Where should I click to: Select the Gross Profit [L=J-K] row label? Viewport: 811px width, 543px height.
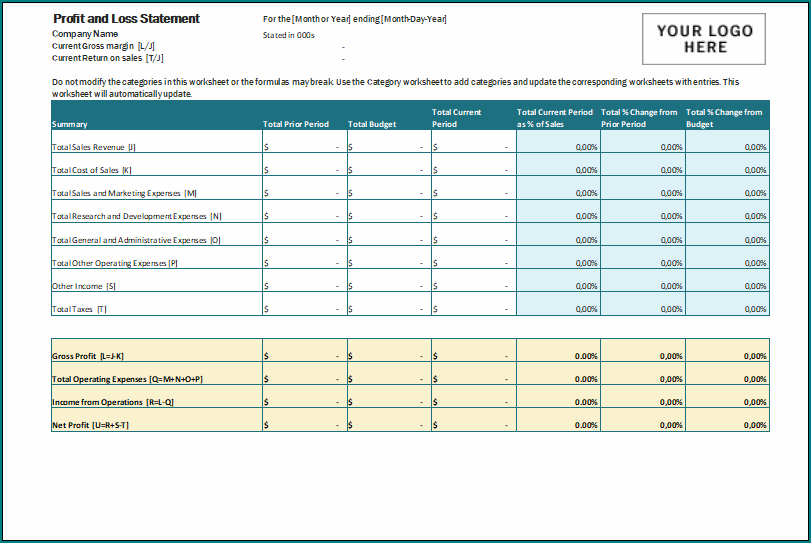click(88, 356)
